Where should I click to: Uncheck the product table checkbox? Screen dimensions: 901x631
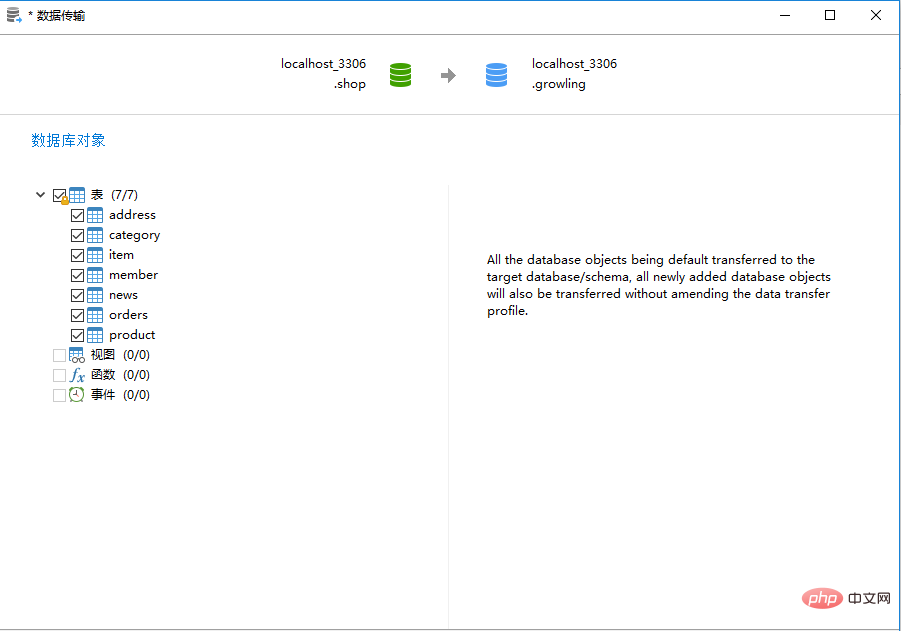[x=78, y=335]
